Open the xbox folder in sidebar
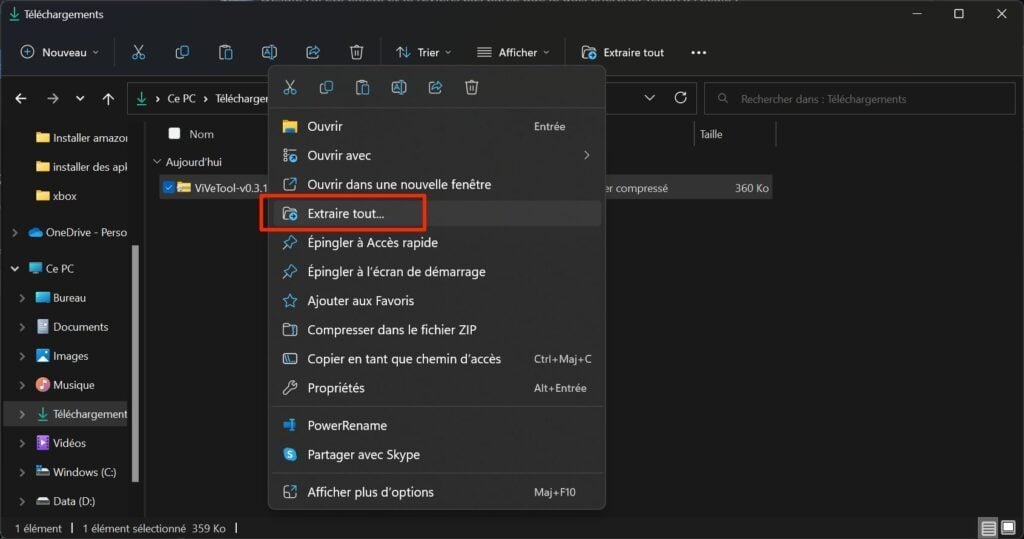Screen dimensions: 1024x539 click(x=57, y=196)
